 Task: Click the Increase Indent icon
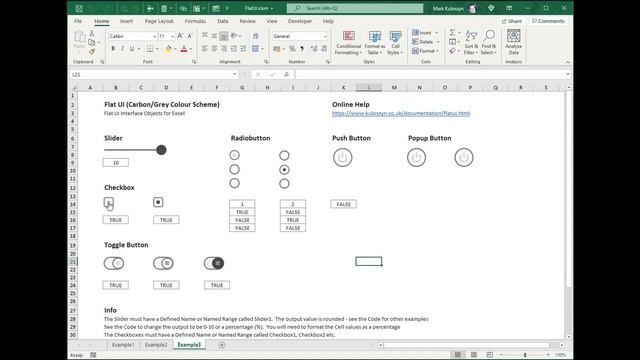[243, 49]
